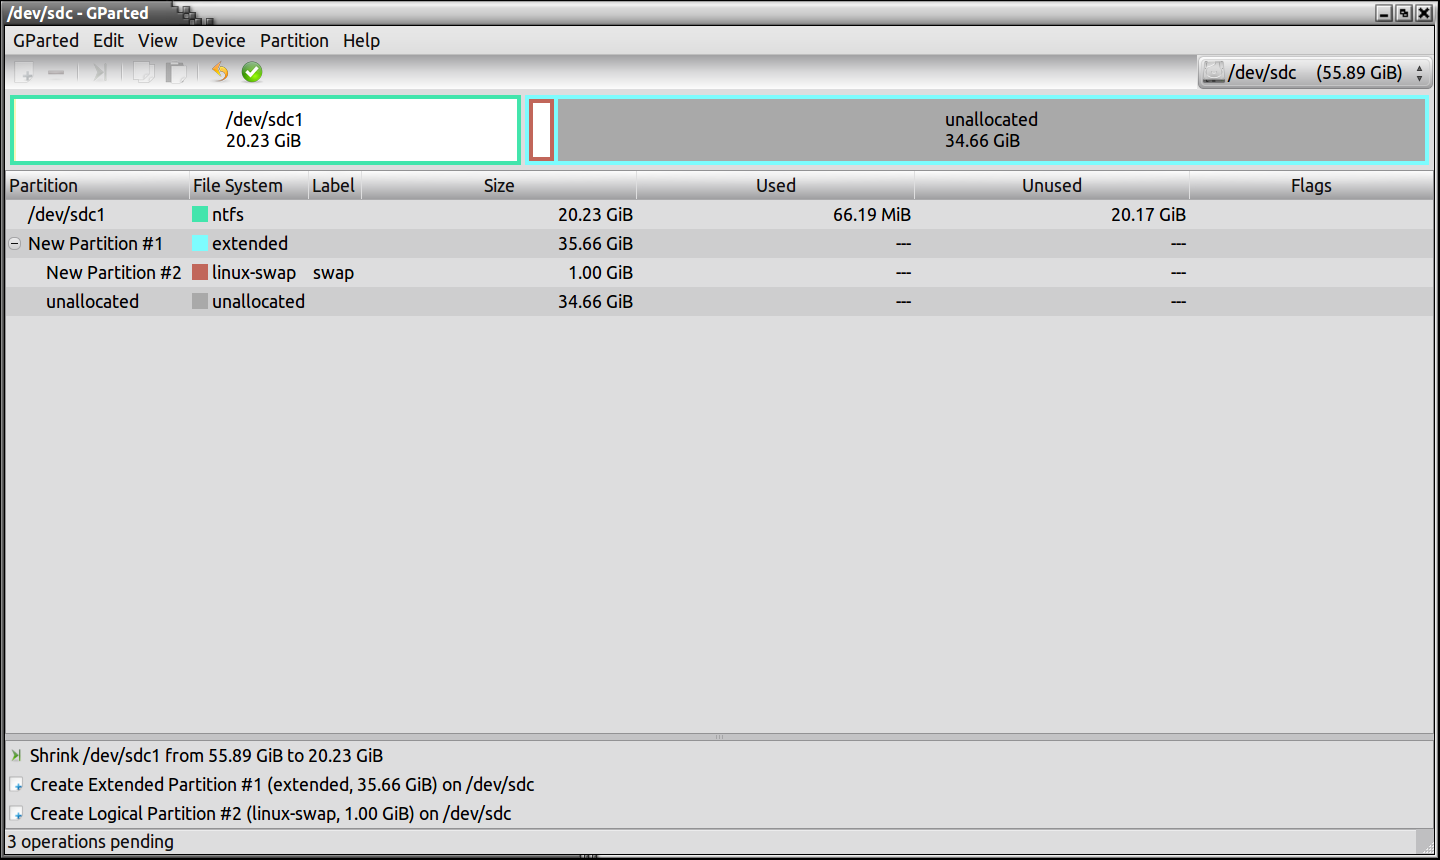This screenshot has height=860, width=1440.
Task: Open the View menu
Action: click(158, 41)
